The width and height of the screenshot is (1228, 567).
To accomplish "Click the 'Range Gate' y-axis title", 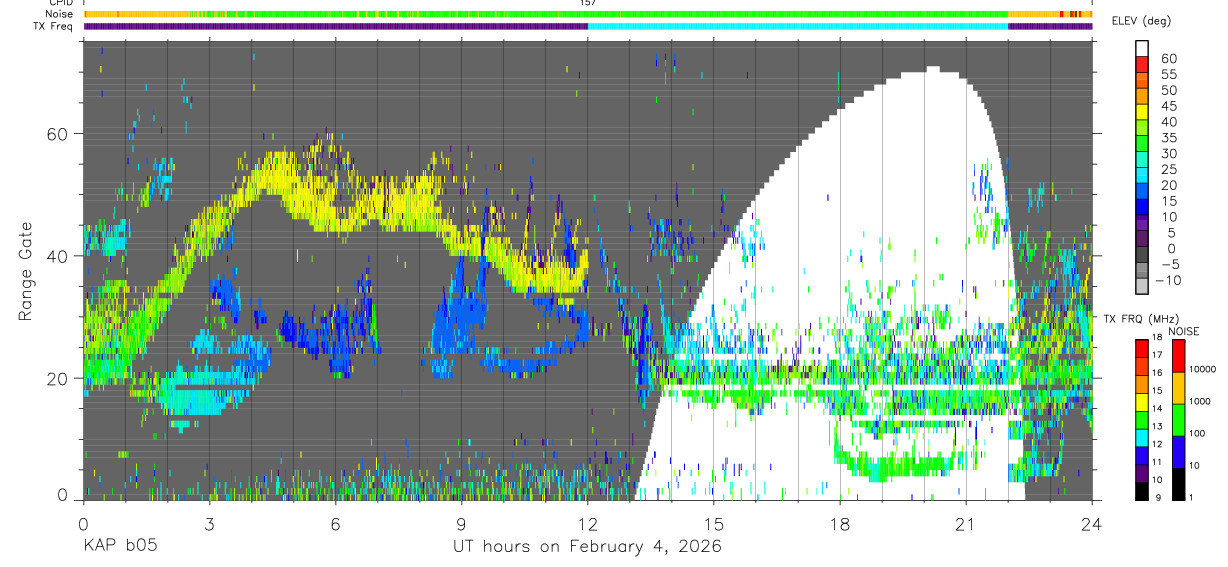I will click(x=26, y=273).
